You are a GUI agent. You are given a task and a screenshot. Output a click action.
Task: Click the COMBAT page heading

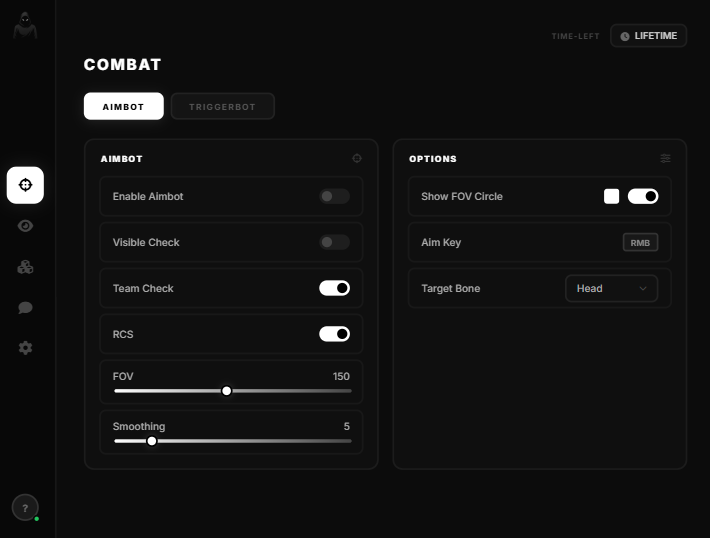click(x=122, y=64)
